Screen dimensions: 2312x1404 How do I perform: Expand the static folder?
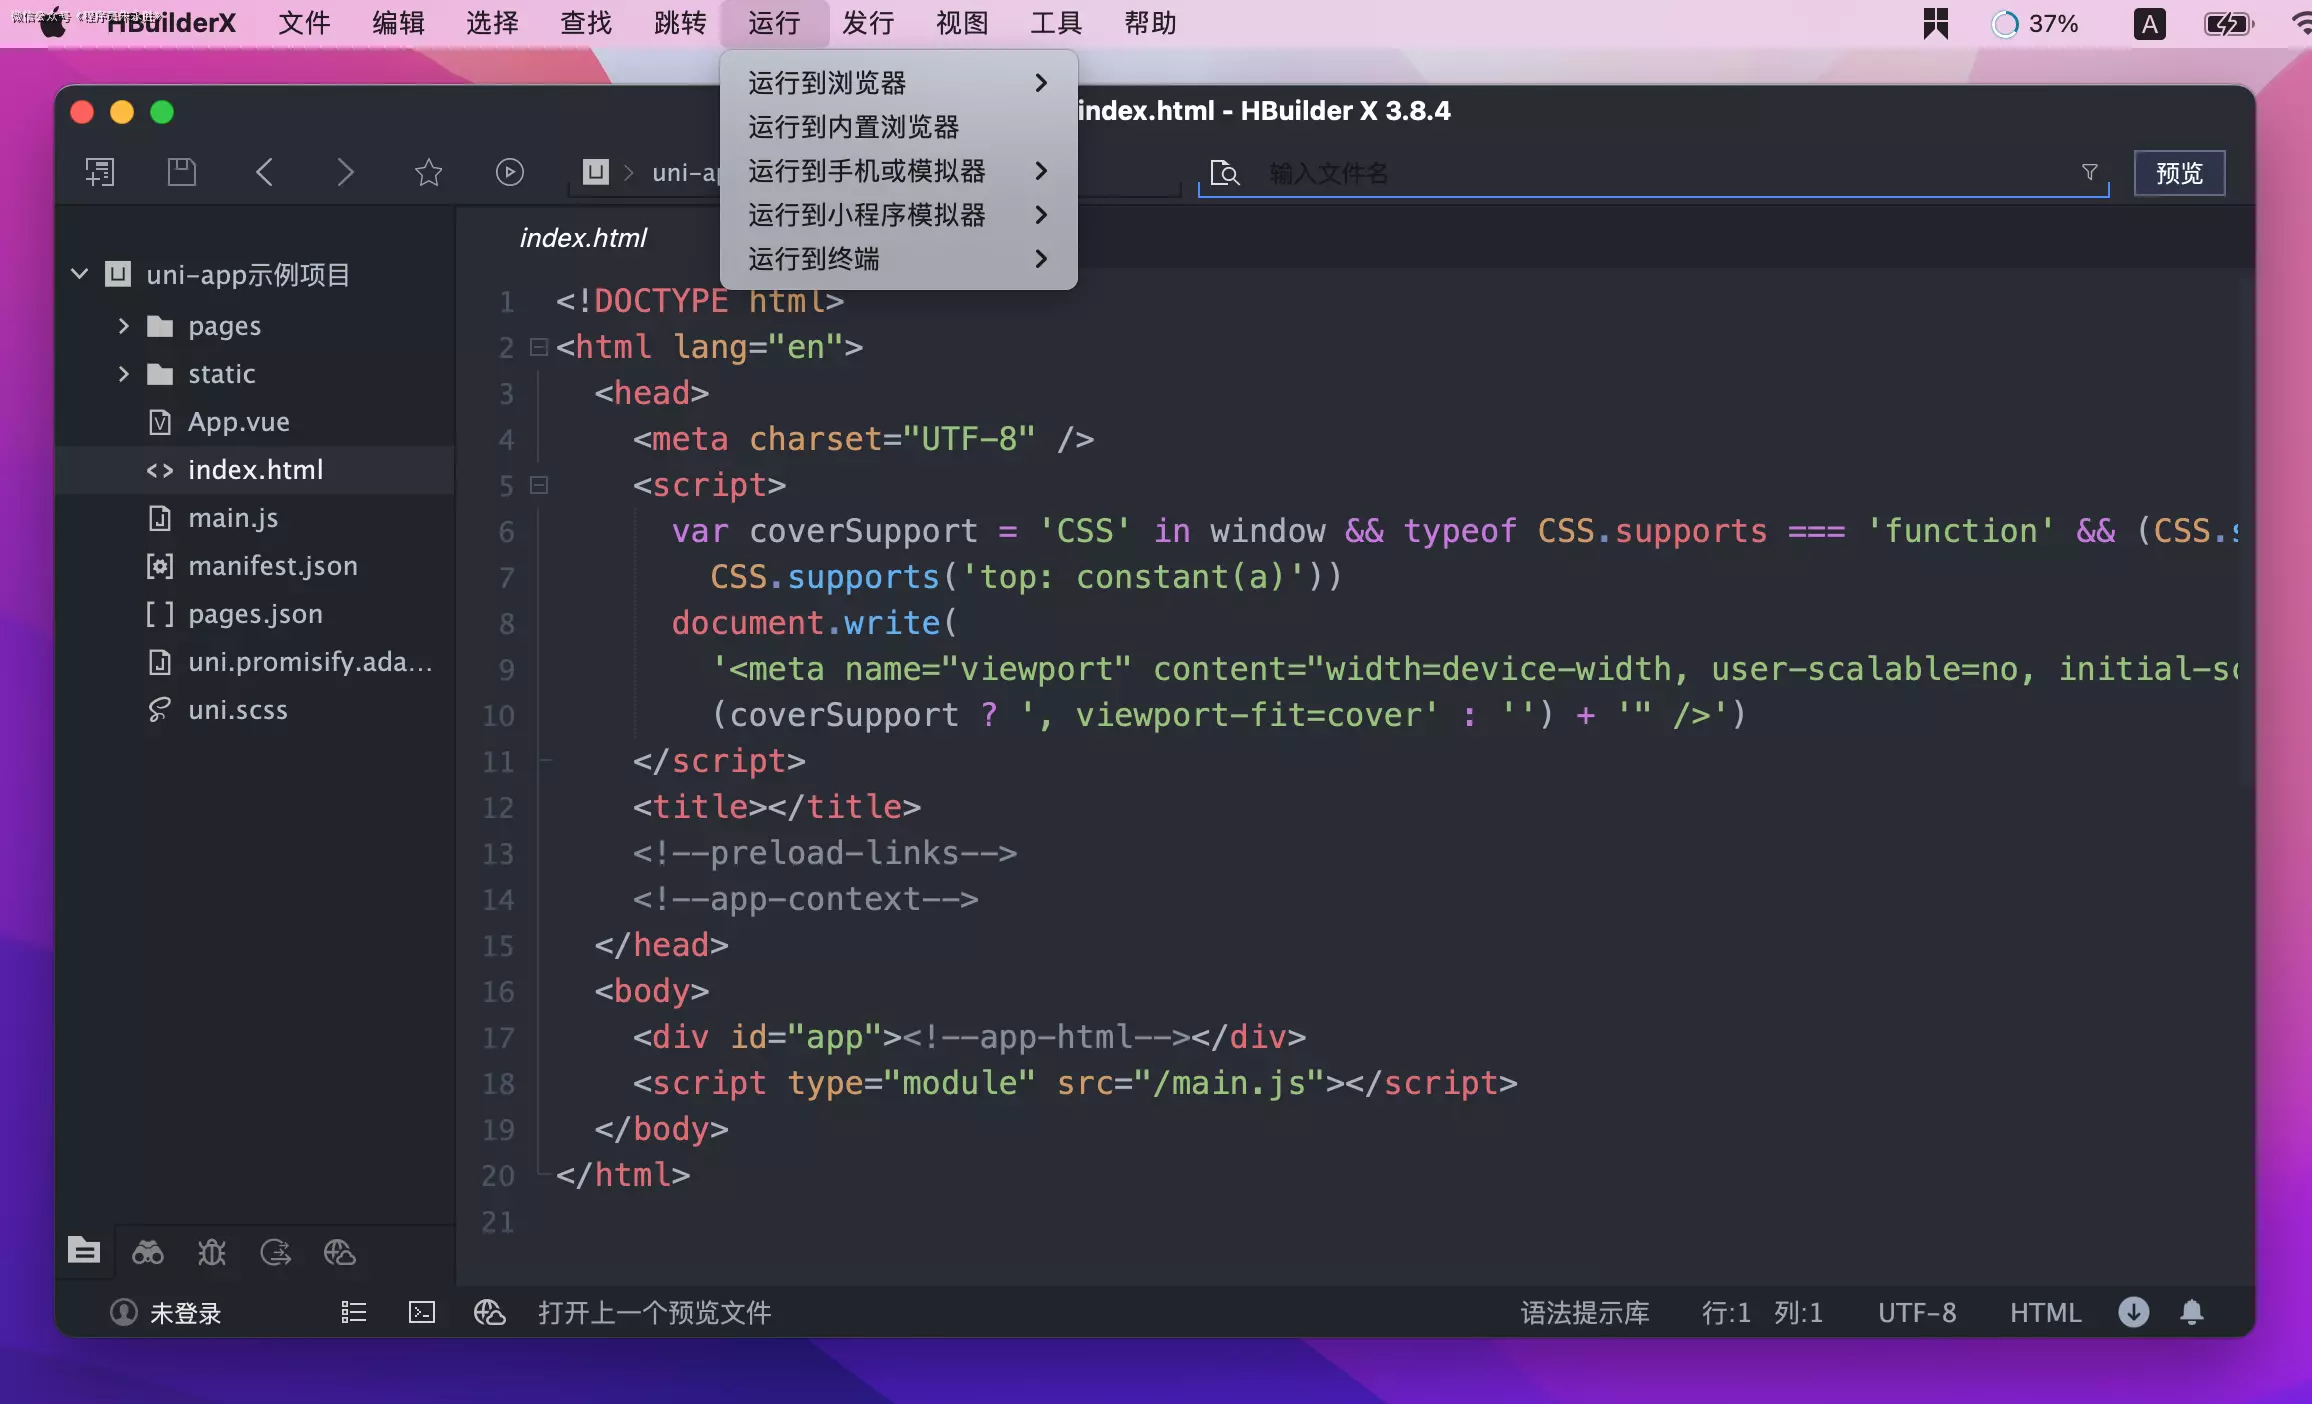point(123,373)
